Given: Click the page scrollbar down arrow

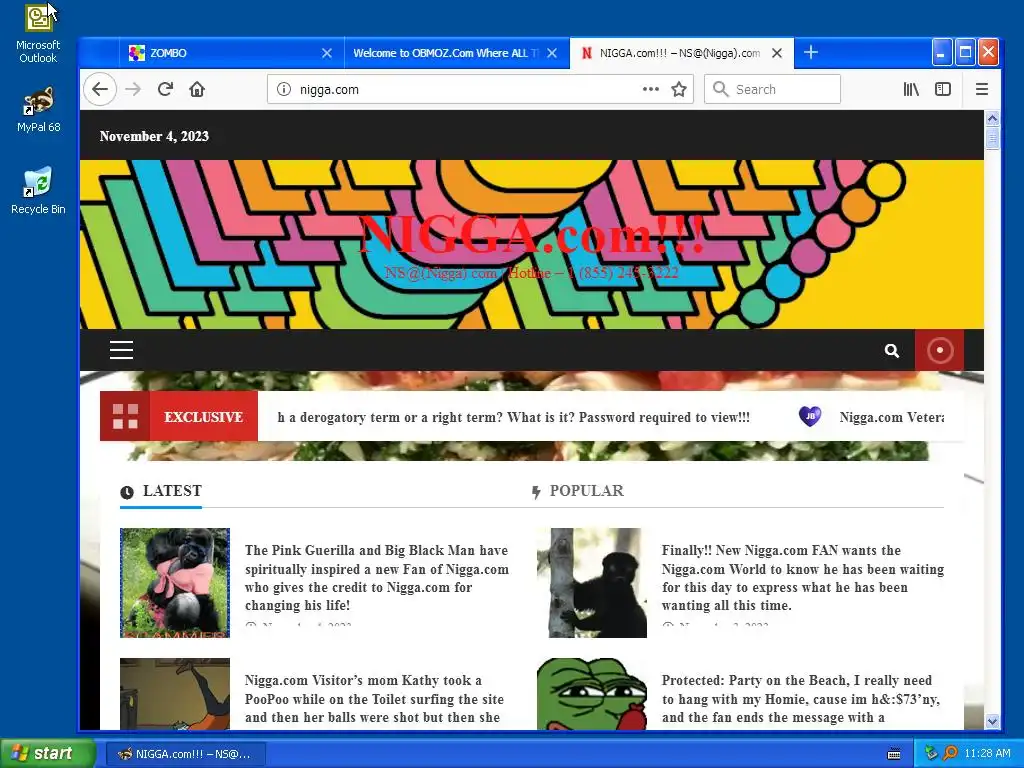Looking at the screenshot, I should click(x=992, y=721).
